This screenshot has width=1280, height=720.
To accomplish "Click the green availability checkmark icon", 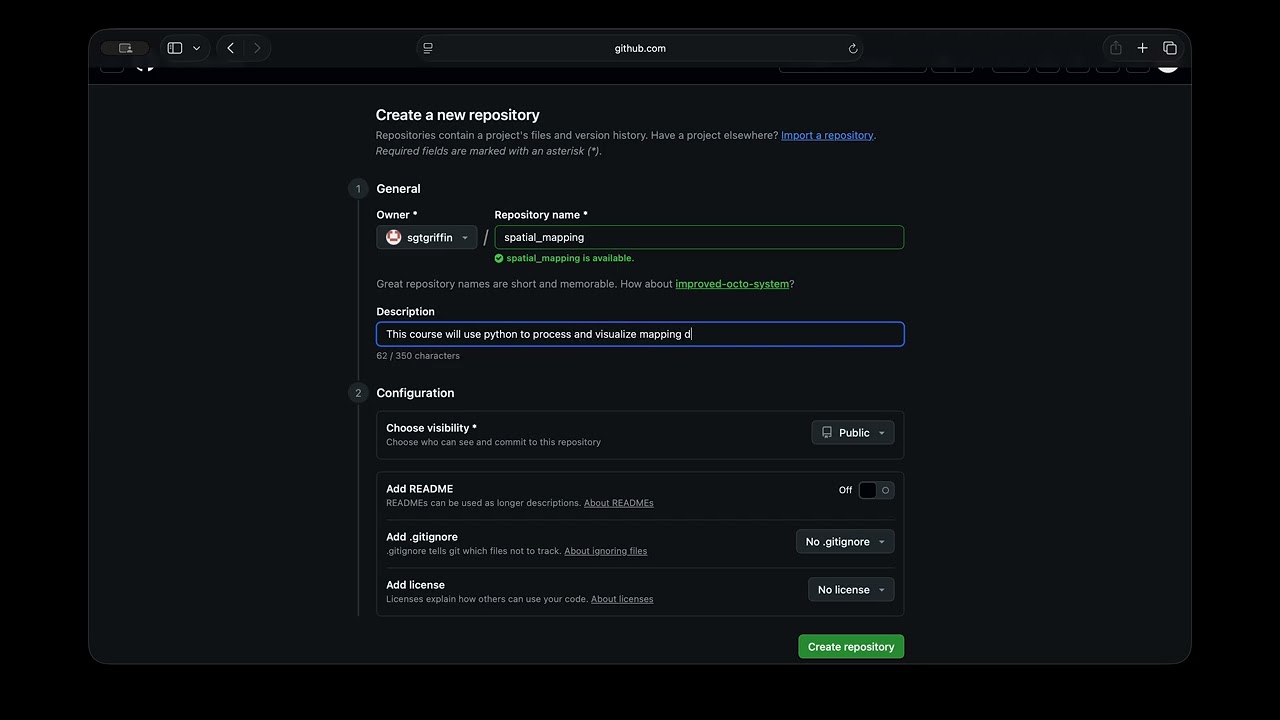I will tap(499, 258).
